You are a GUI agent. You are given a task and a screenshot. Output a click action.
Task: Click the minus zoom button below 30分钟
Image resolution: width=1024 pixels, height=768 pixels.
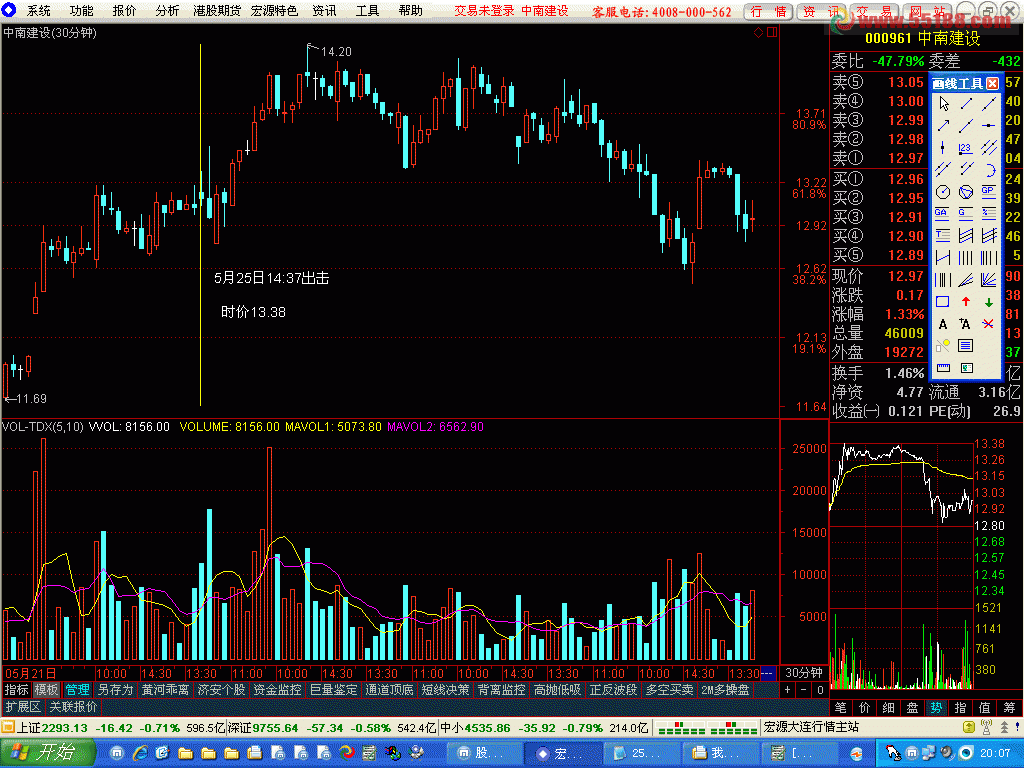click(804, 690)
